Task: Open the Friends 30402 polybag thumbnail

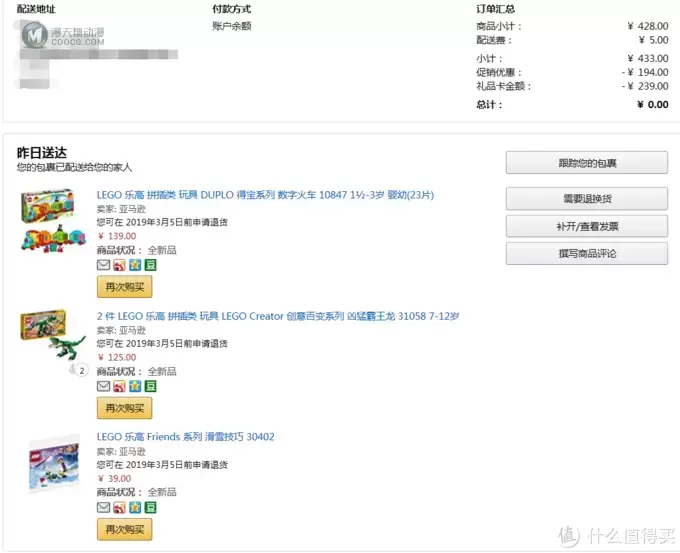Action: pos(54,464)
